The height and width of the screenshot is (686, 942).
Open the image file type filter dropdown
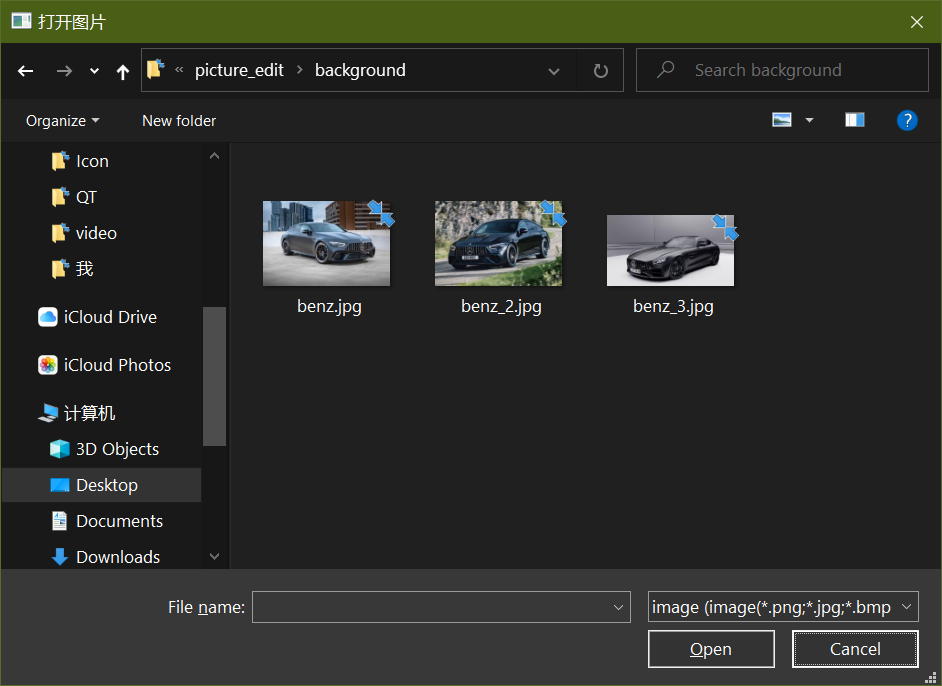pyautogui.click(x=783, y=607)
